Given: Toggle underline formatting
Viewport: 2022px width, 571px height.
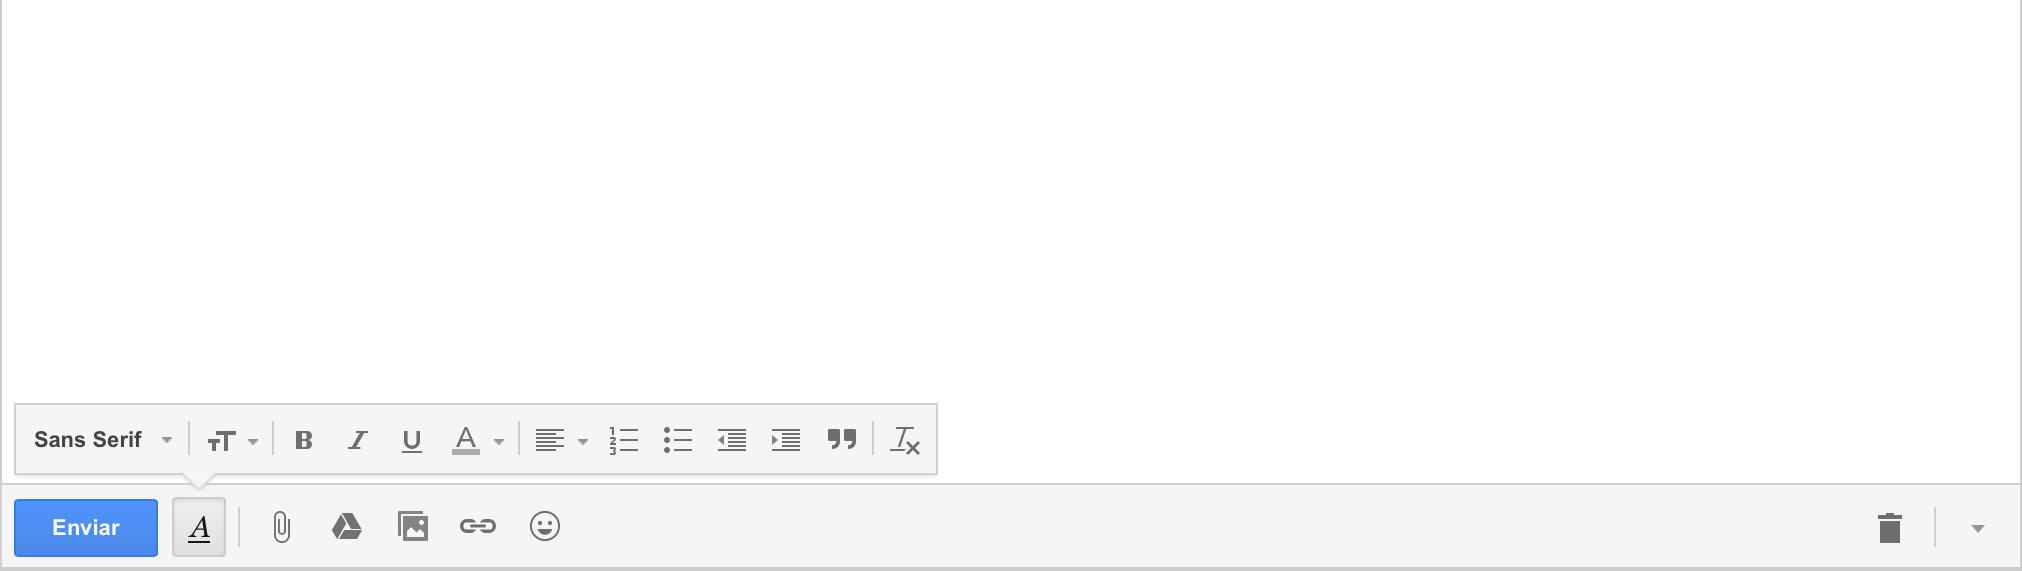Looking at the screenshot, I should point(411,440).
